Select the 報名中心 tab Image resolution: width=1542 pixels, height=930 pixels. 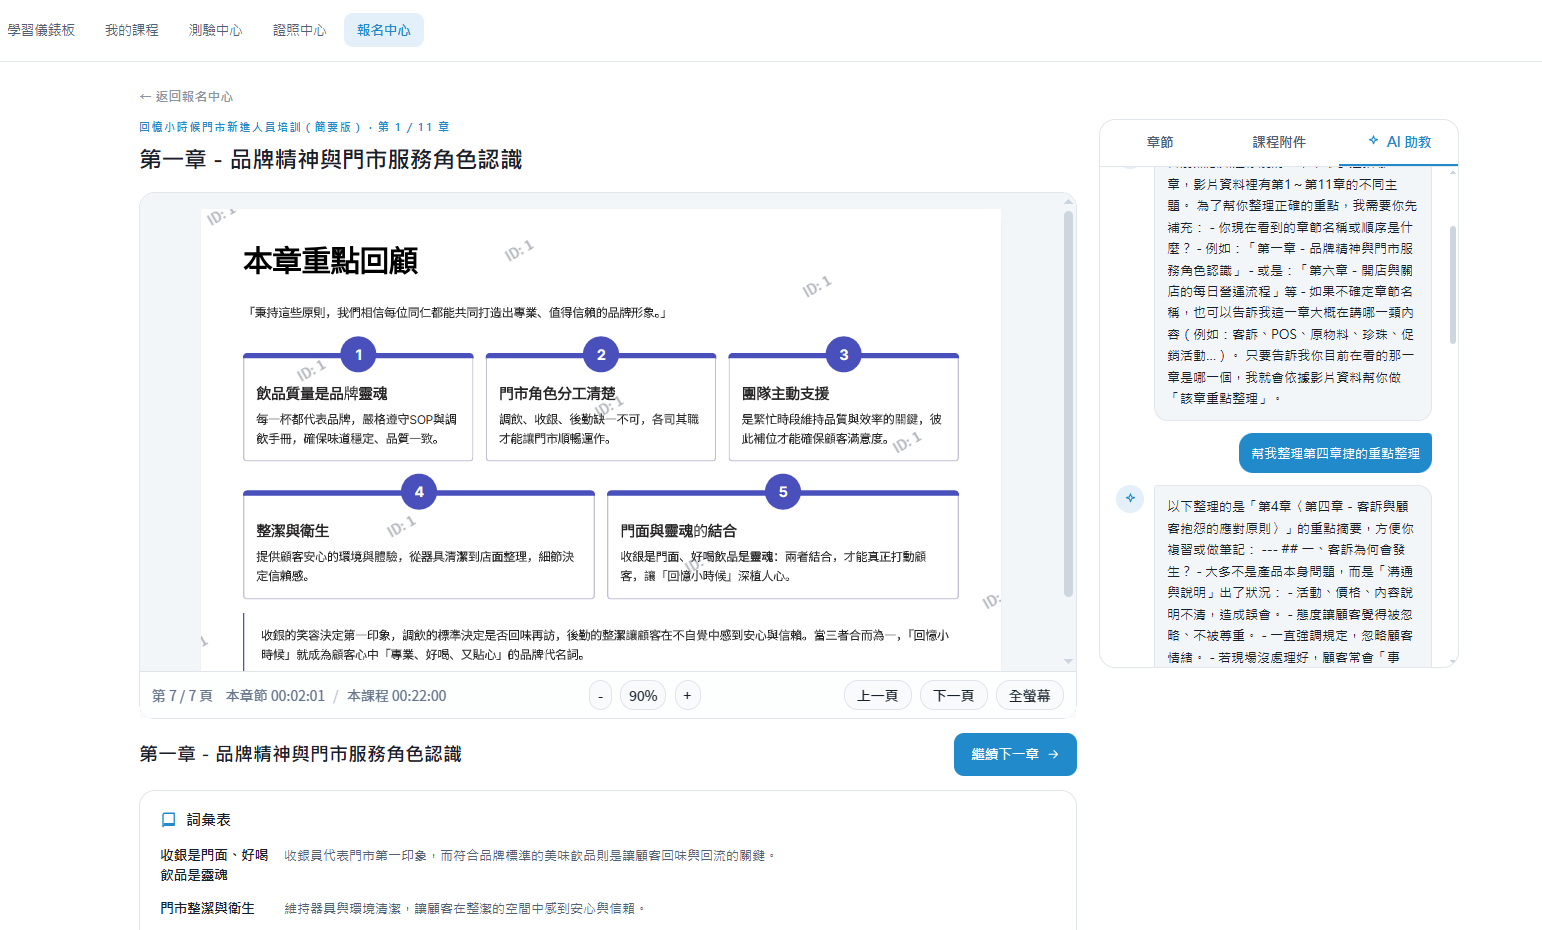[384, 30]
